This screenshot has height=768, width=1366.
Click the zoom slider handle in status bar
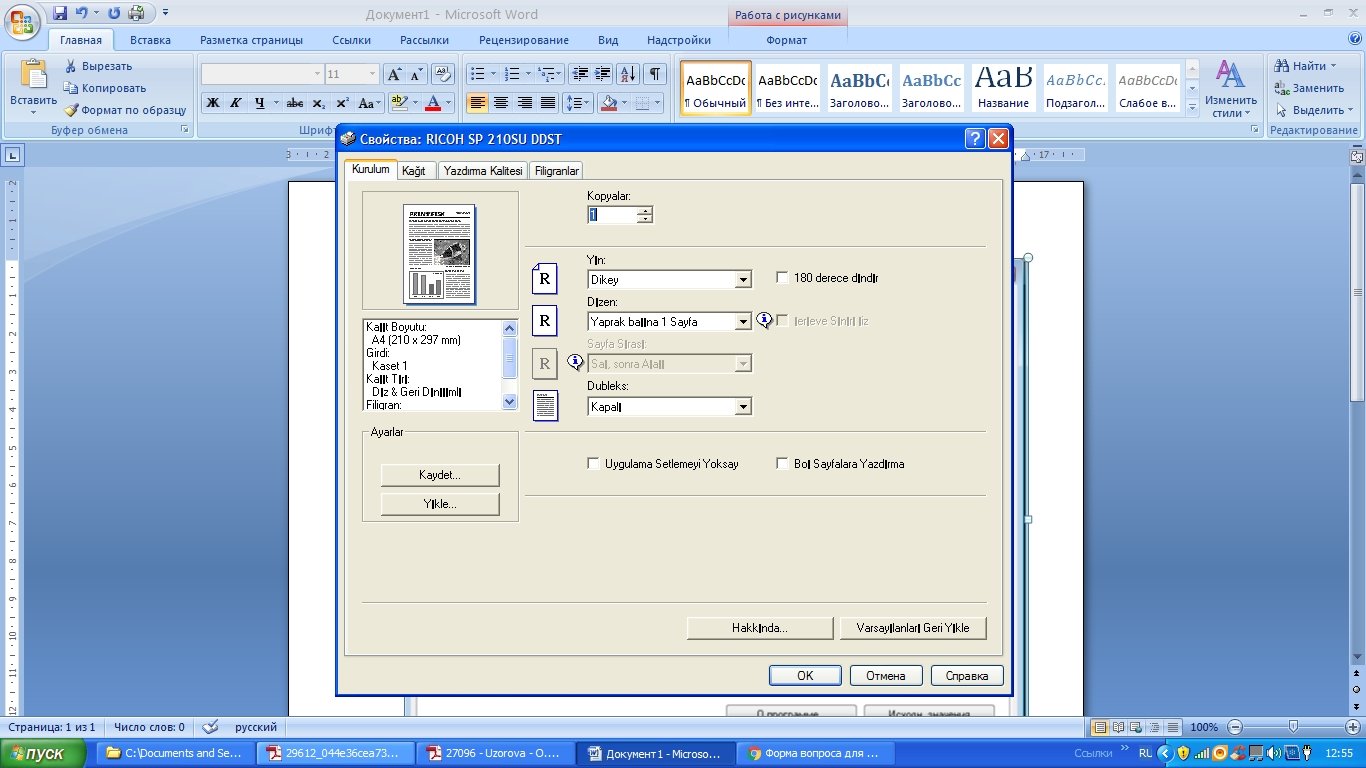click(1293, 727)
